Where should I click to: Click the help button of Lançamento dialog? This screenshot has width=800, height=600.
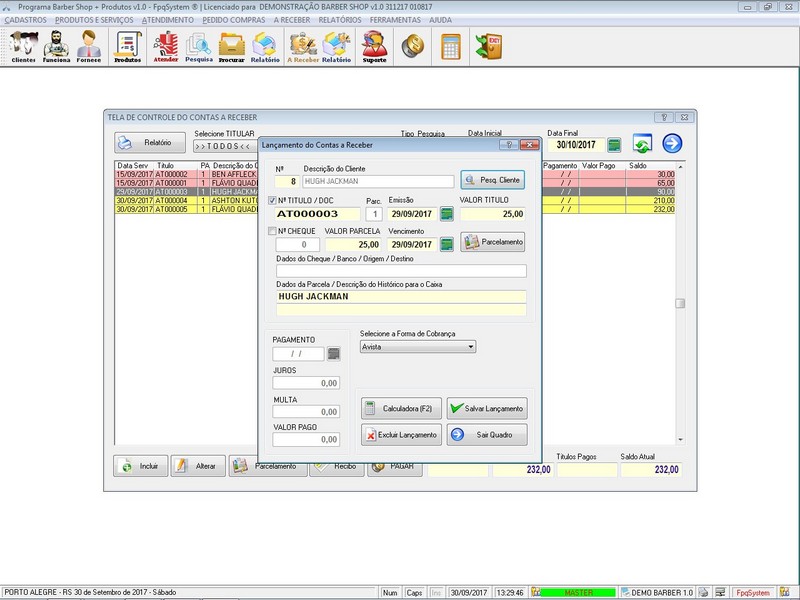[x=509, y=145]
